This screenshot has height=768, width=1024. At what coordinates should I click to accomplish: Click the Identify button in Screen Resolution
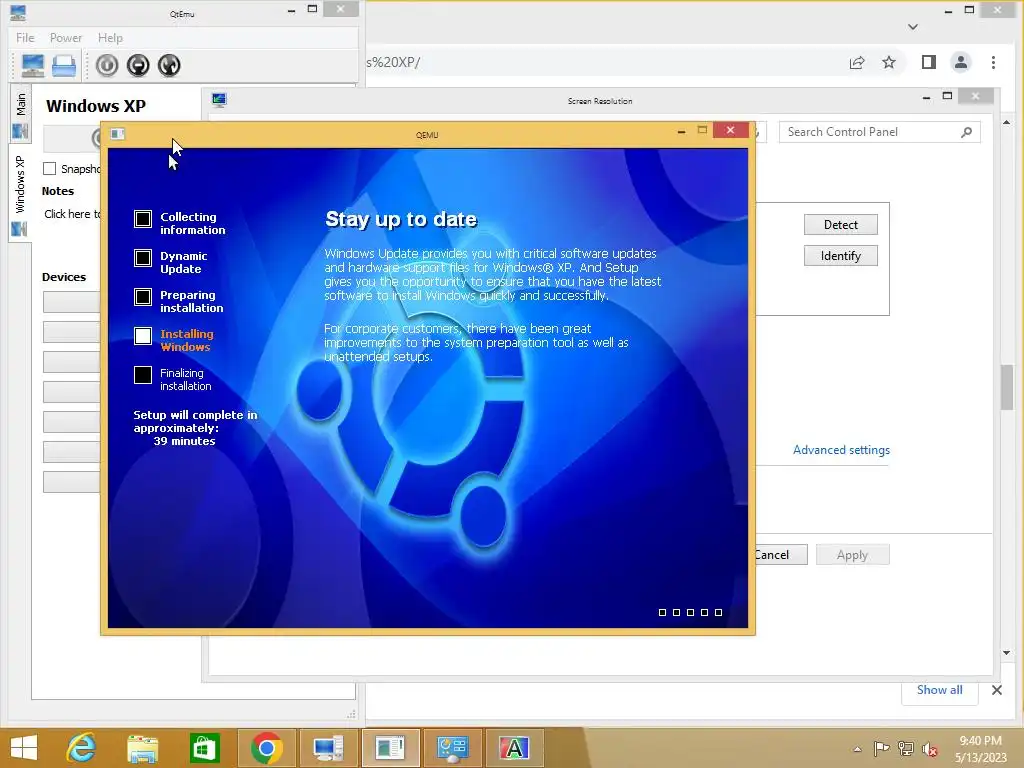coord(840,256)
